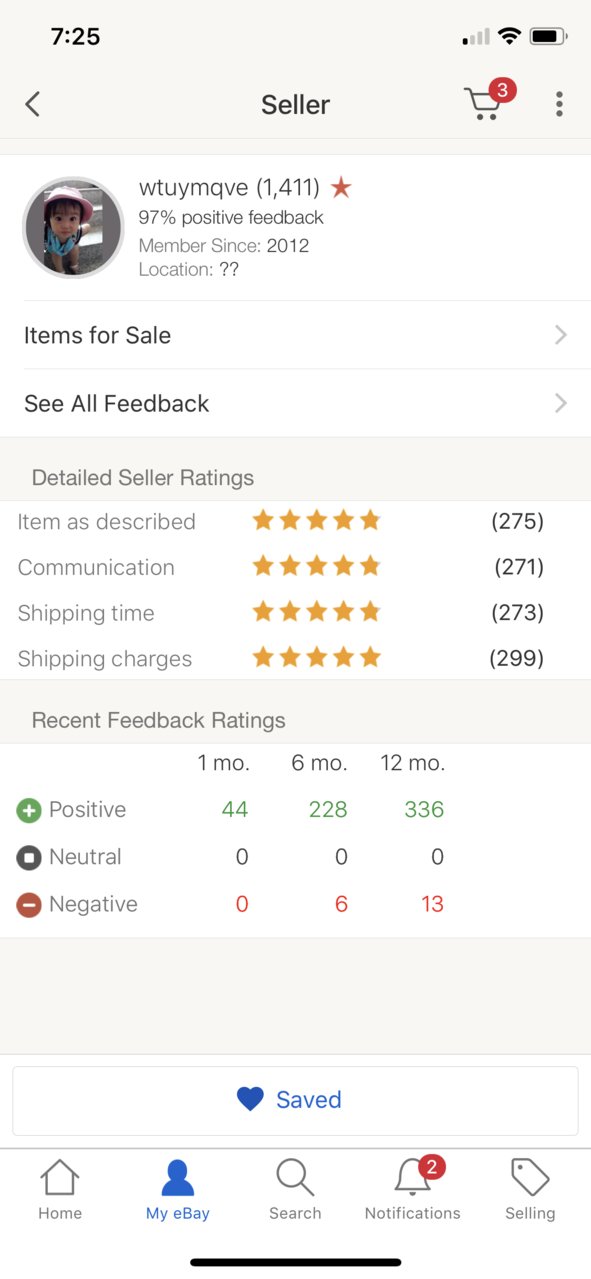
Task: Open the Selling tab
Action: tap(530, 1190)
